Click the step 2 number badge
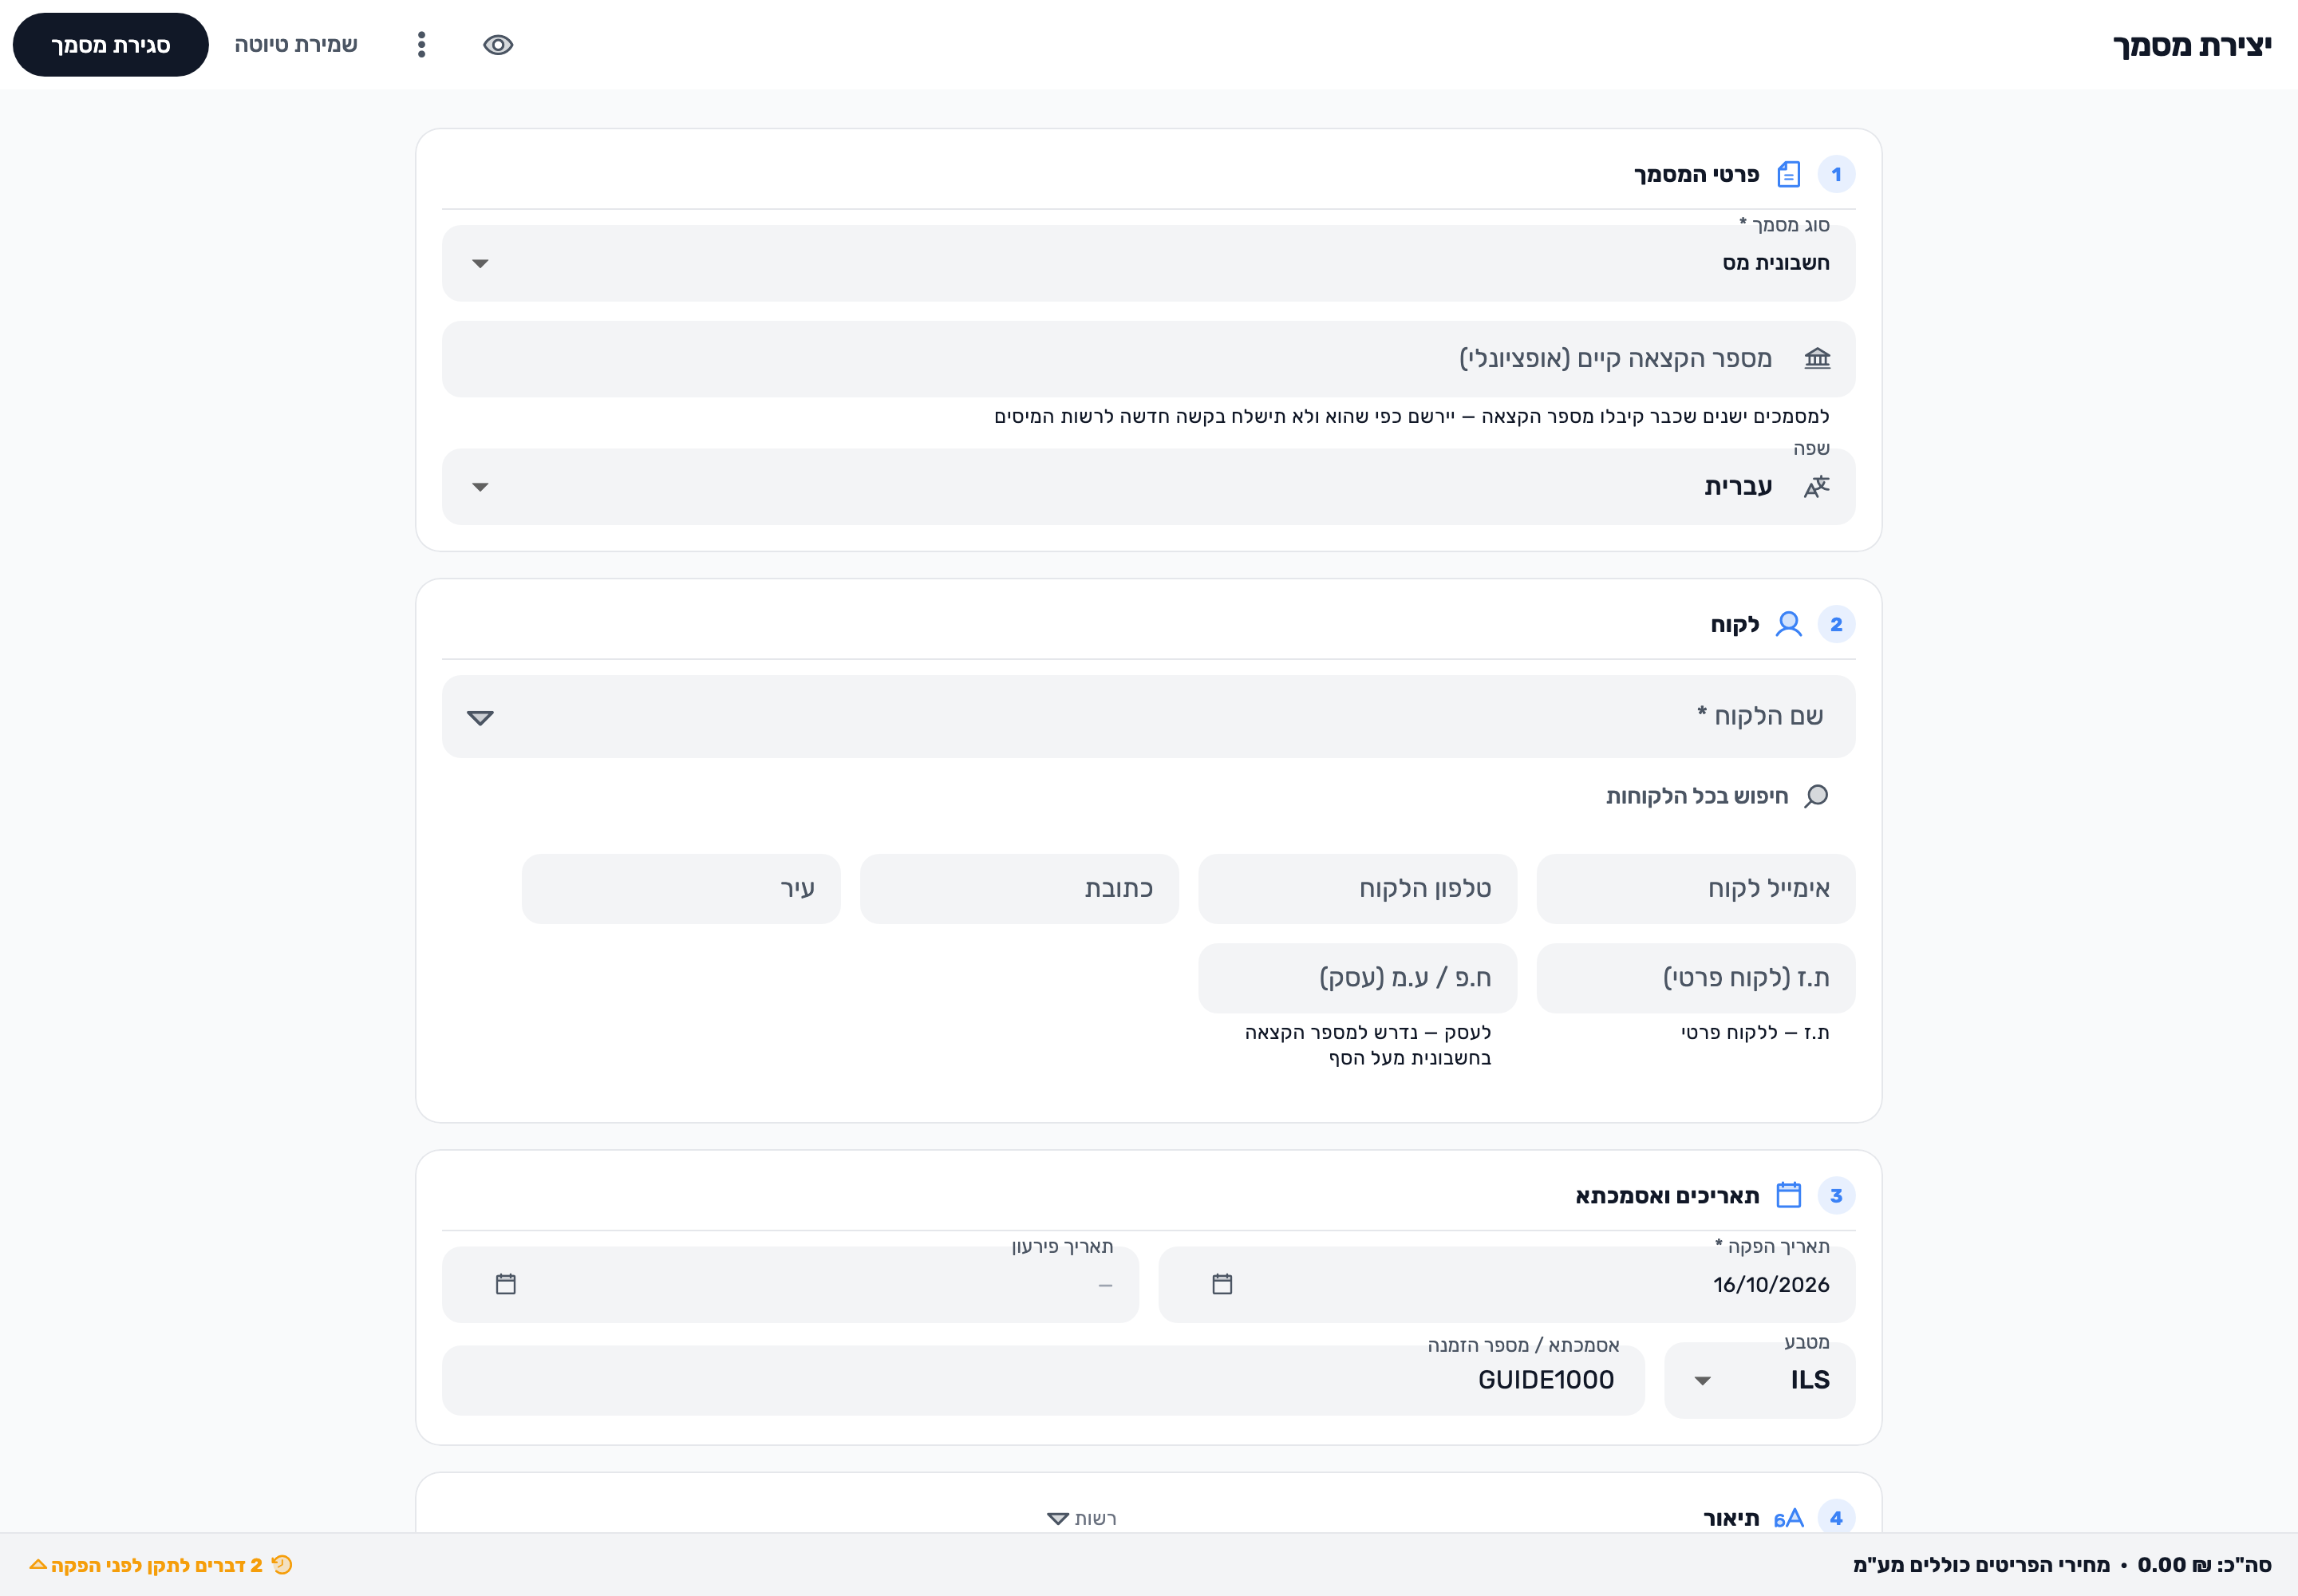The width and height of the screenshot is (2298, 1596). 1836,625
